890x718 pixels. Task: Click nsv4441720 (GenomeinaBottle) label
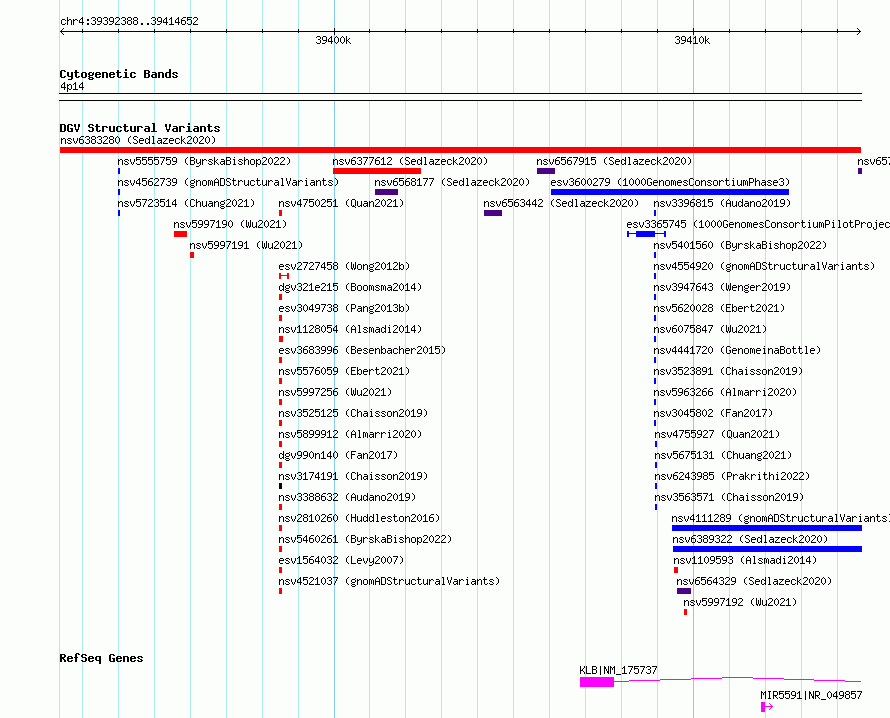coord(737,350)
